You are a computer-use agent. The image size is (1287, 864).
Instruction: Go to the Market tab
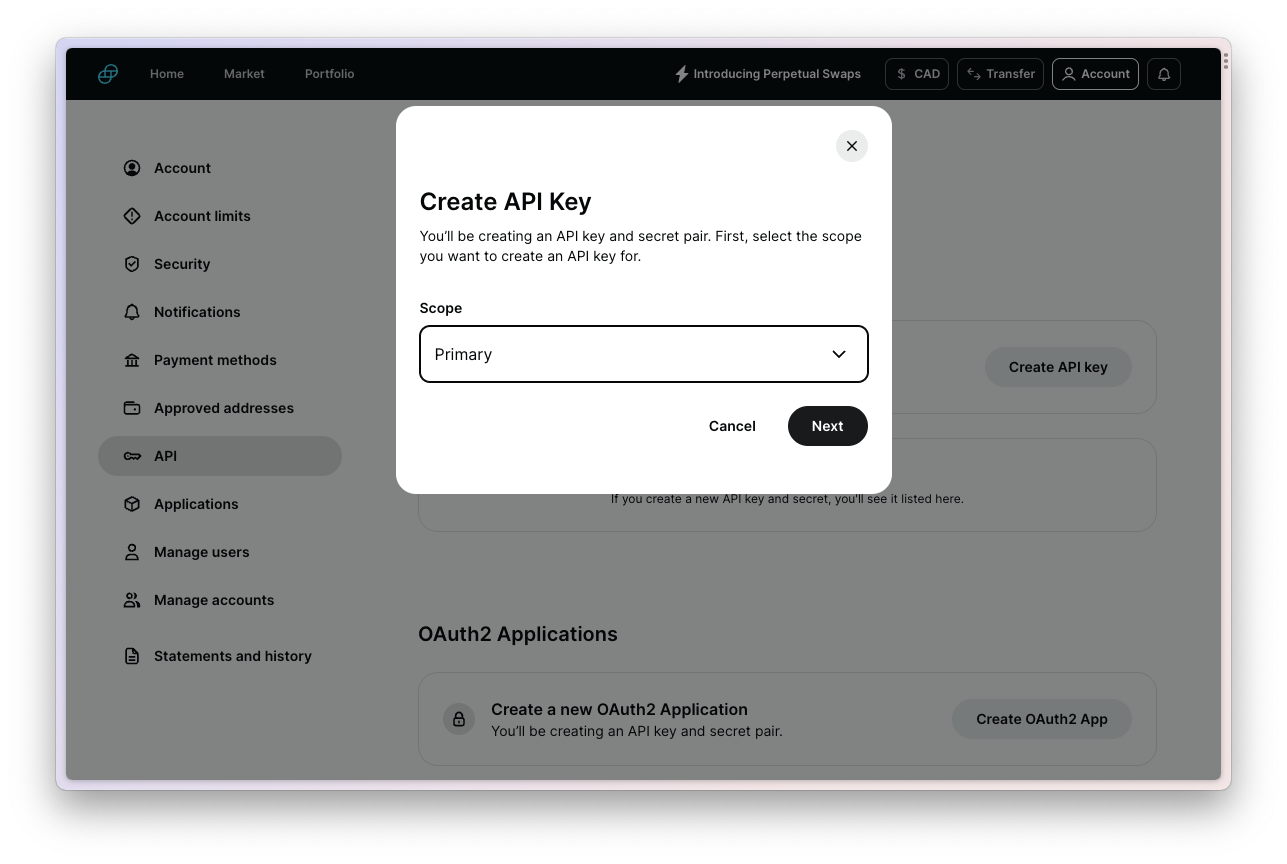pos(244,74)
